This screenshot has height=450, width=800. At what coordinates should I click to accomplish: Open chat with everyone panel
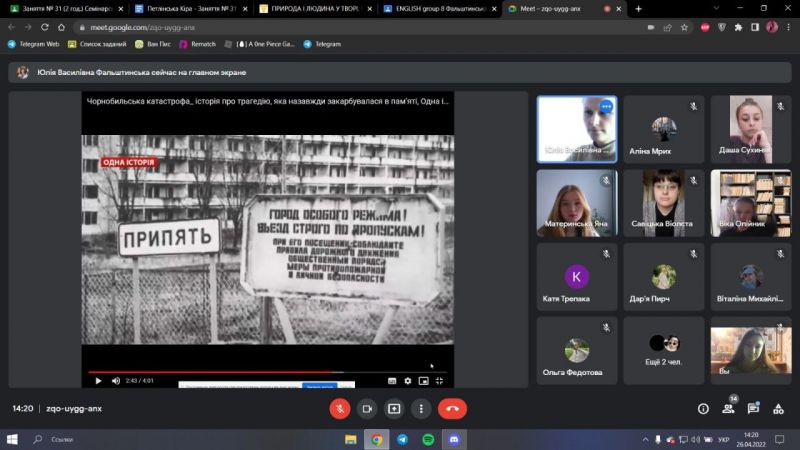pyautogui.click(x=753, y=409)
